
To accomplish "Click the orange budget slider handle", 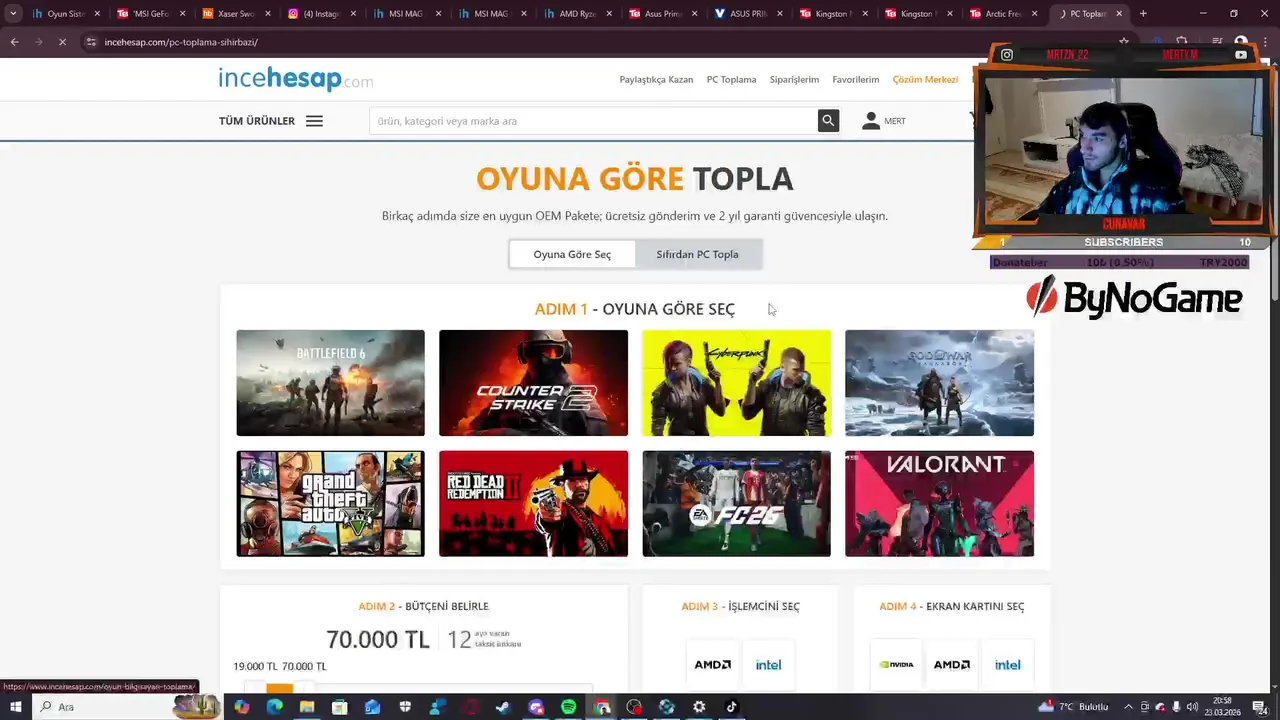I will [279, 688].
